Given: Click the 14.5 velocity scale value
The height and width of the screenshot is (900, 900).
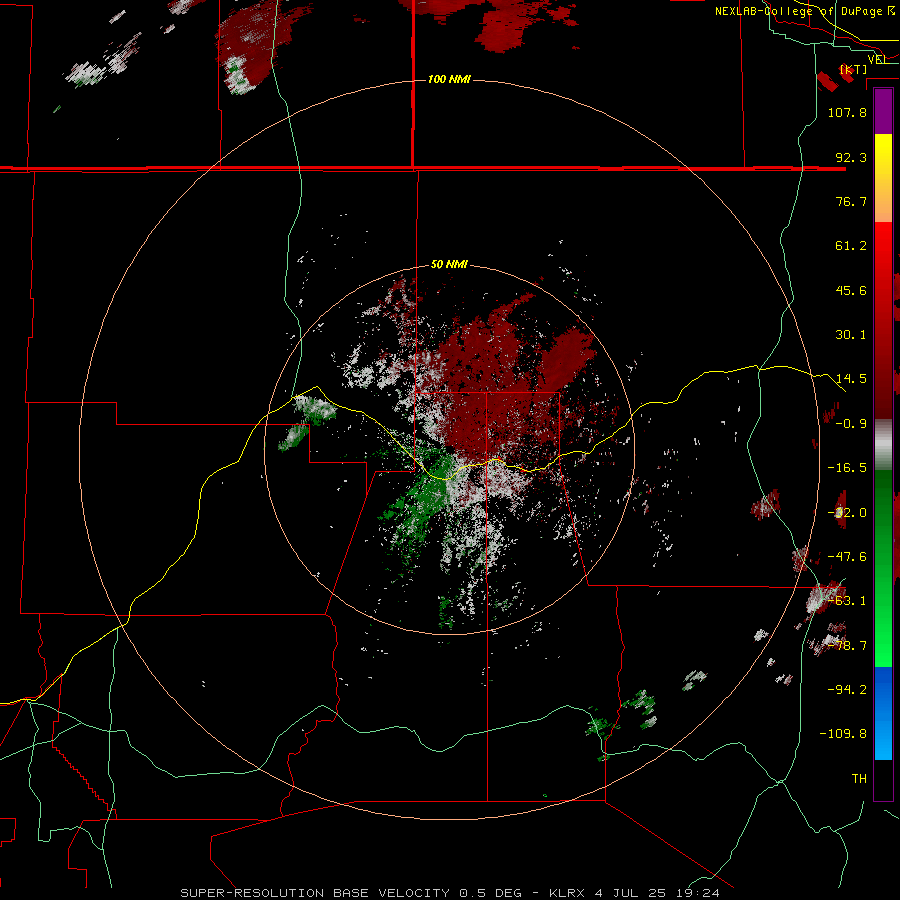Looking at the screenshot, I should [x=851, y=379].
